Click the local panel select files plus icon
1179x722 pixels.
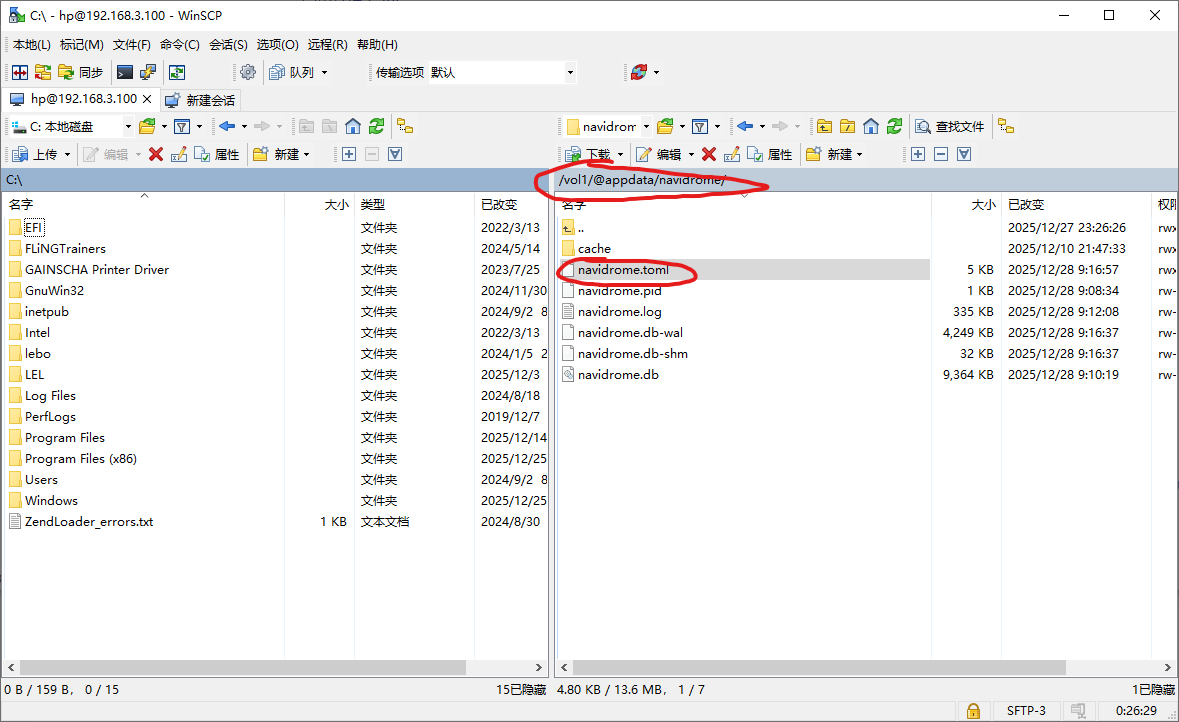coord(349,154)
